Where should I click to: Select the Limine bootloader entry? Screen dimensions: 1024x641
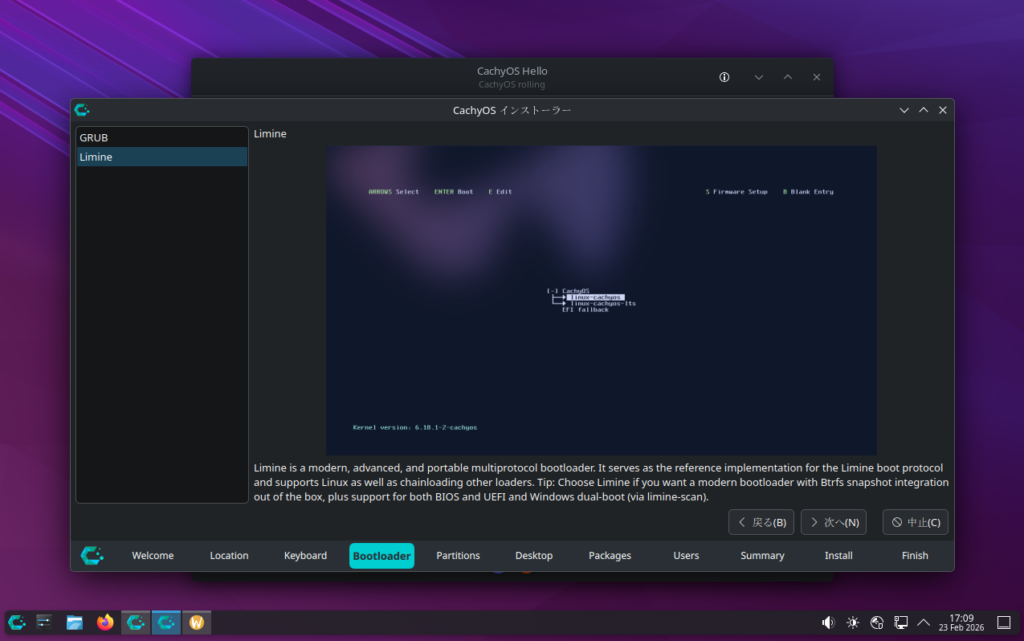coord(161,157)
